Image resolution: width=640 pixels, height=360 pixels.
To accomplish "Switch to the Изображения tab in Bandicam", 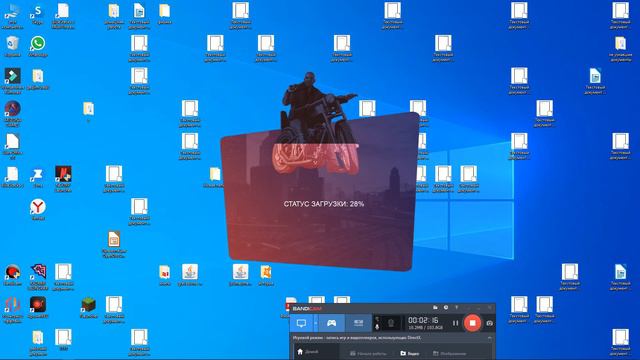I will coord(449,353).
